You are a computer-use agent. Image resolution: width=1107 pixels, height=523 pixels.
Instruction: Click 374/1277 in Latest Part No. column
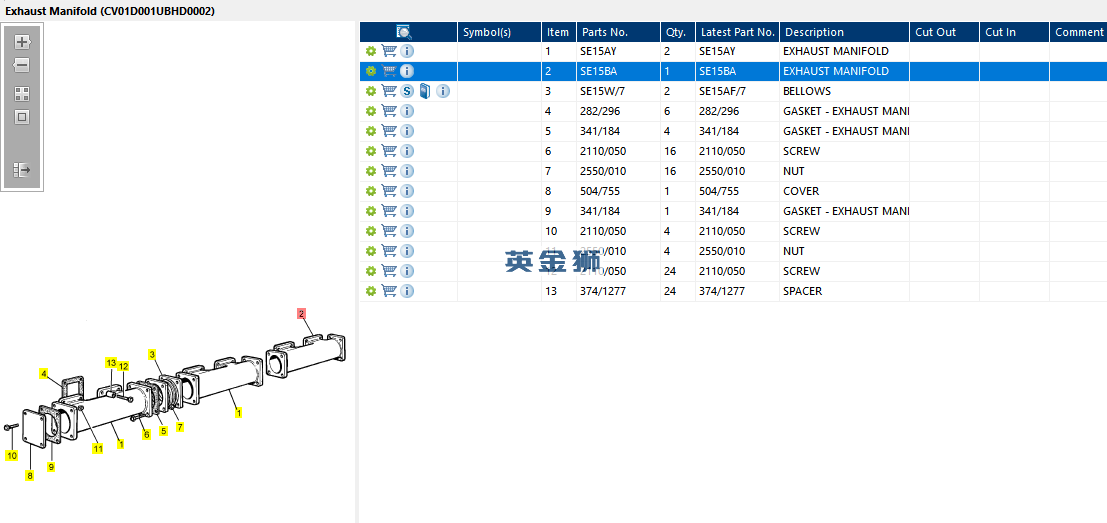(x=722, y=291)
